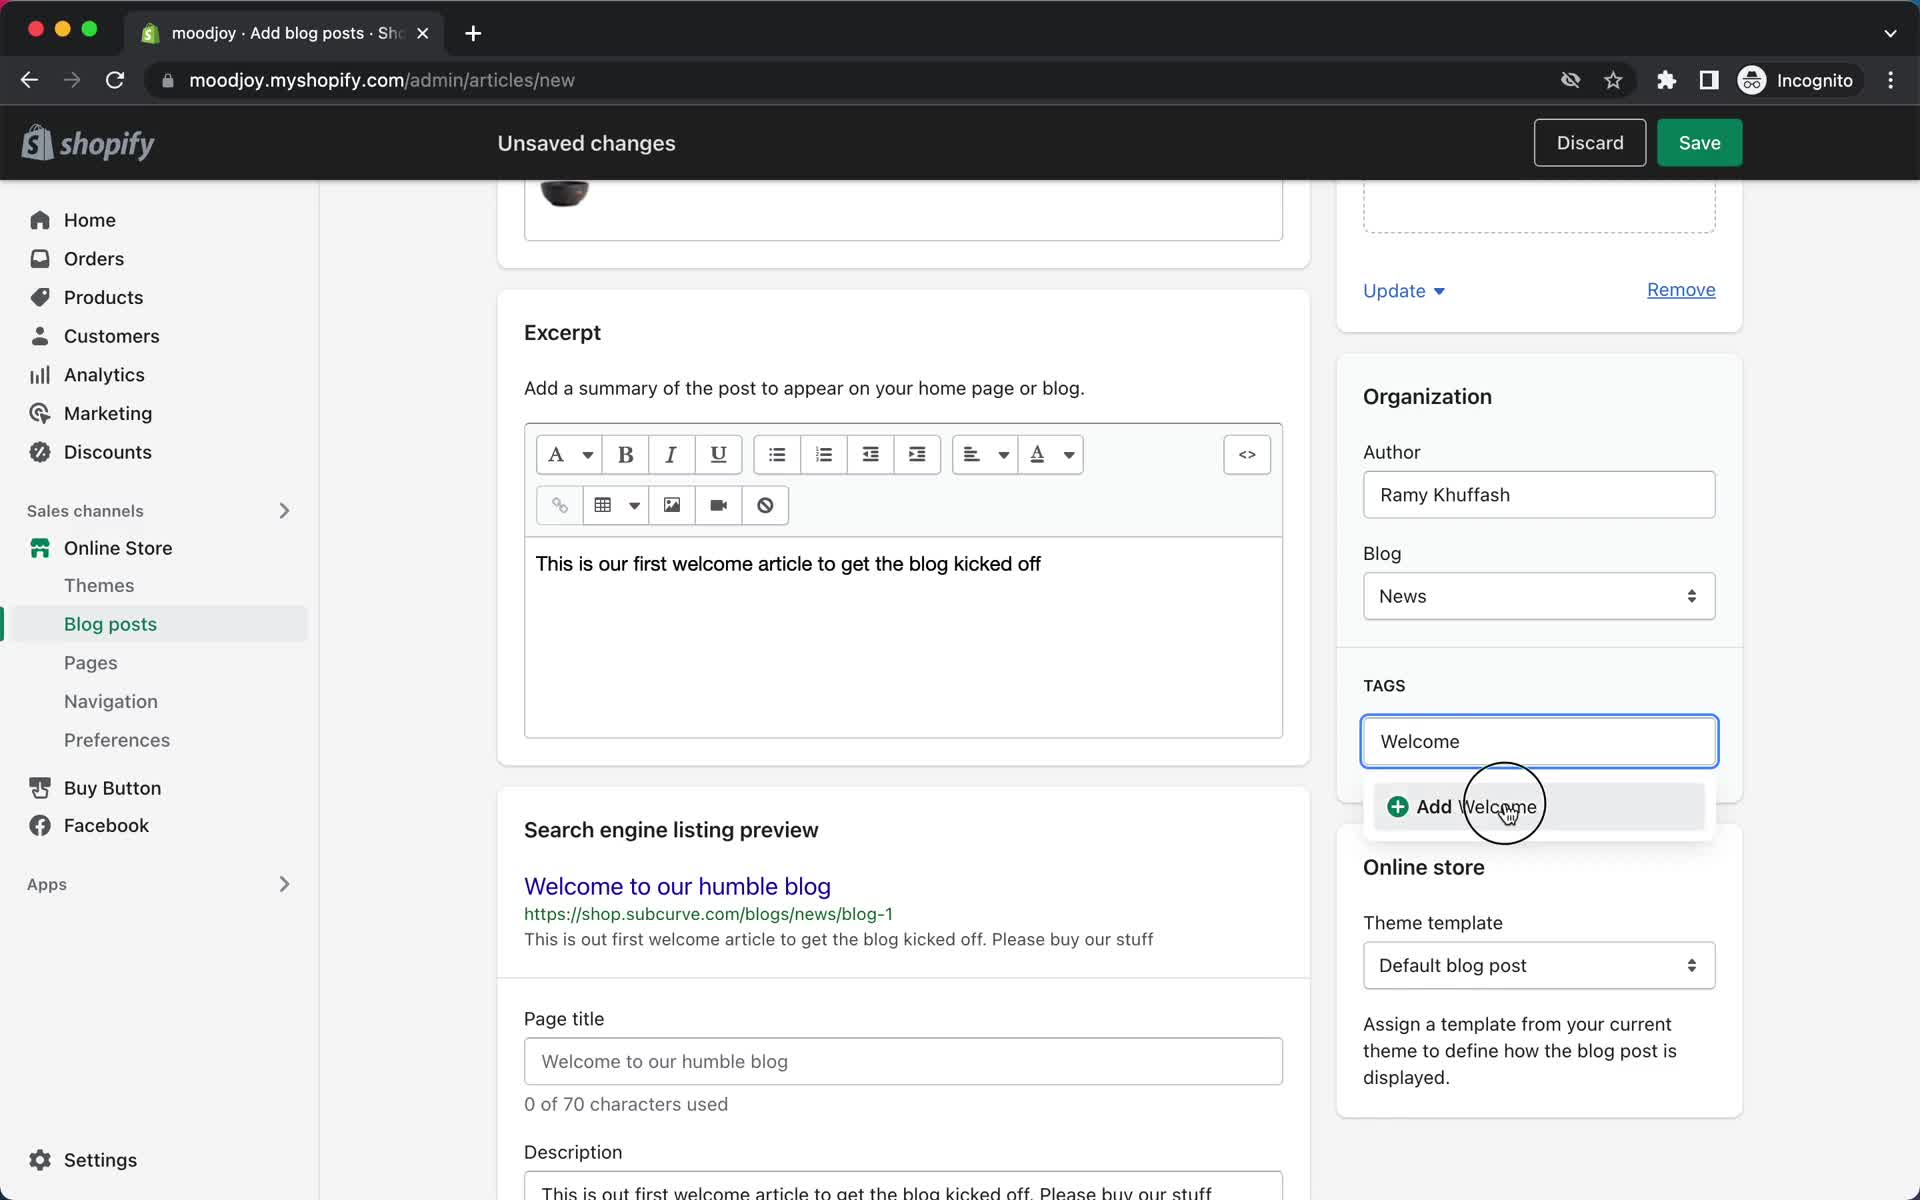Click the third-party cookies blocked icon
This screenshot has width=1920, height=1200.
[1570, 80]
